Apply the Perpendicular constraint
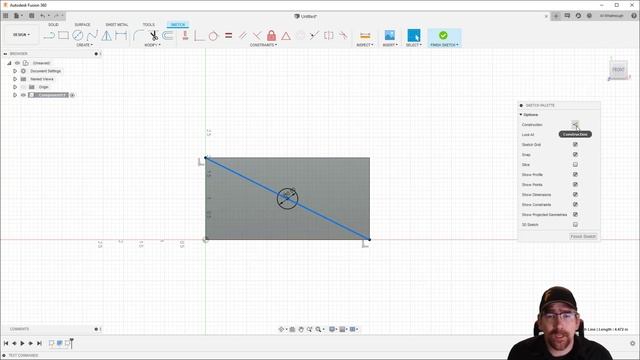The width and height of the screenshot is (640, 360). coord(257,36)
